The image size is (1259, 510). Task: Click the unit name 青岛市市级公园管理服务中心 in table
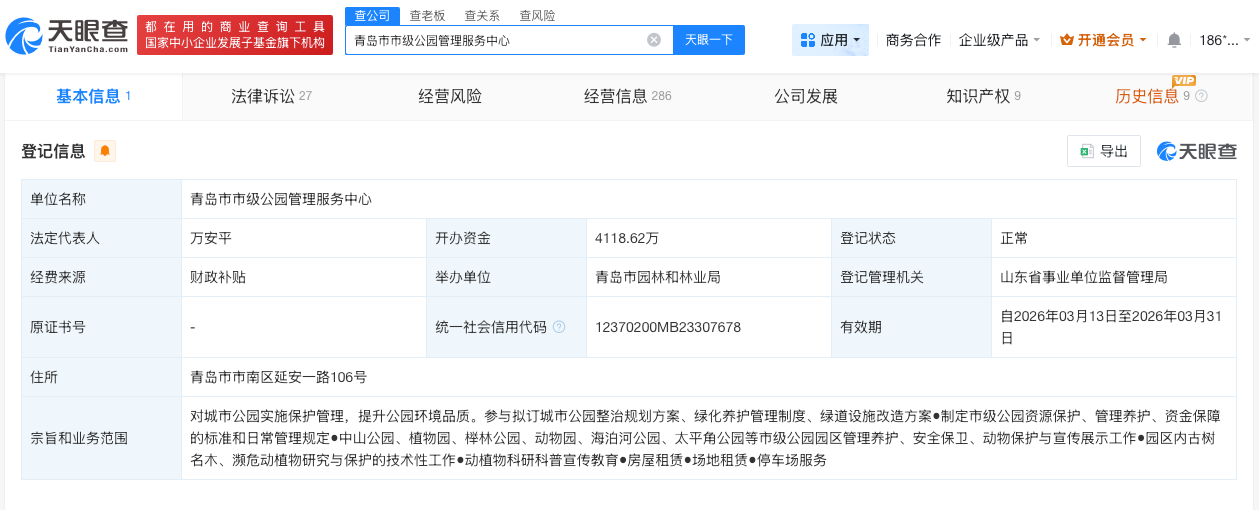[281, 199]
